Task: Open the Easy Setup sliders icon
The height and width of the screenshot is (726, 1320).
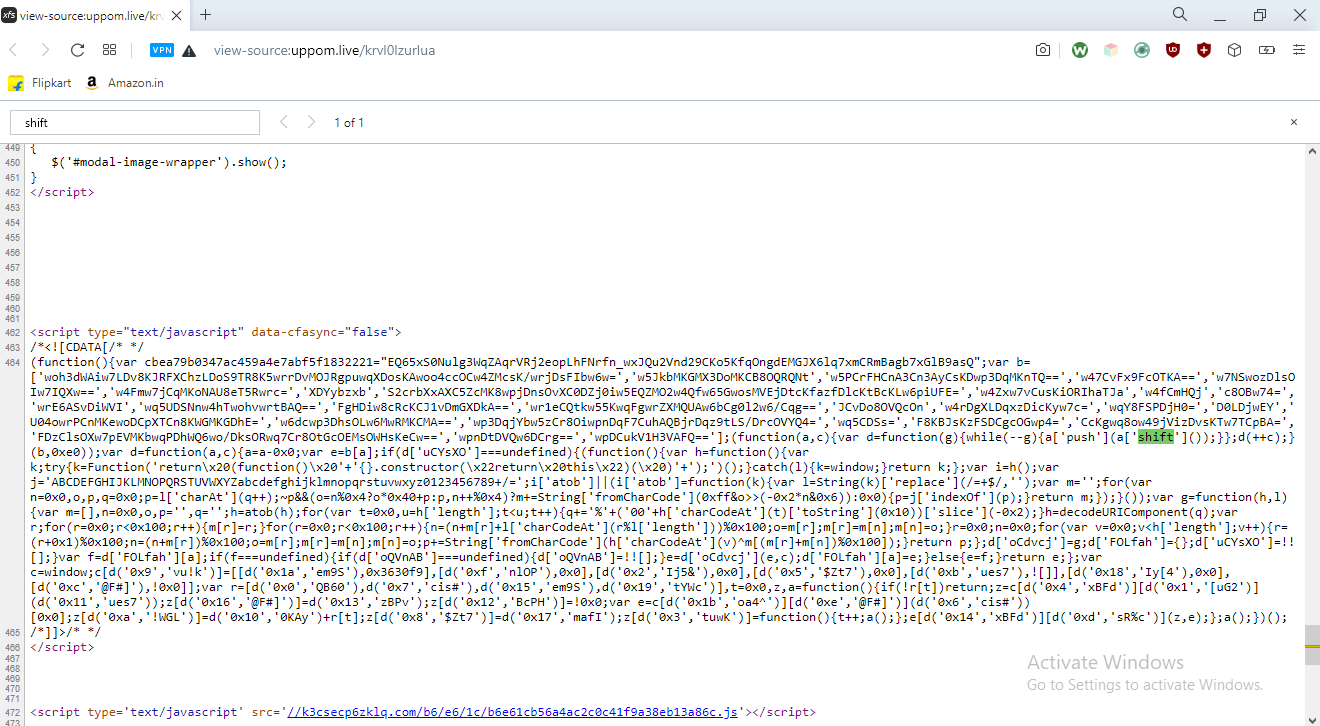Action: (x=1299, y=50)
